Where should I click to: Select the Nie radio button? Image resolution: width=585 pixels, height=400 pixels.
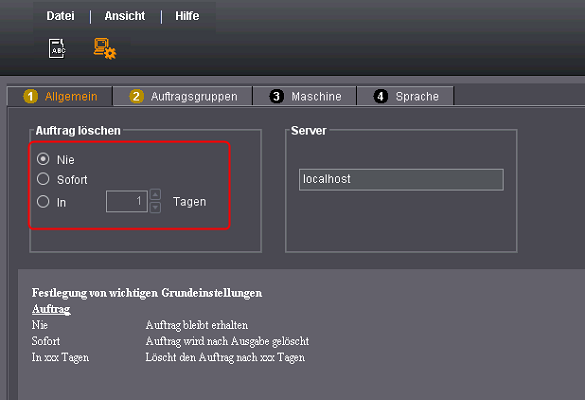click(x=43, y=159)
